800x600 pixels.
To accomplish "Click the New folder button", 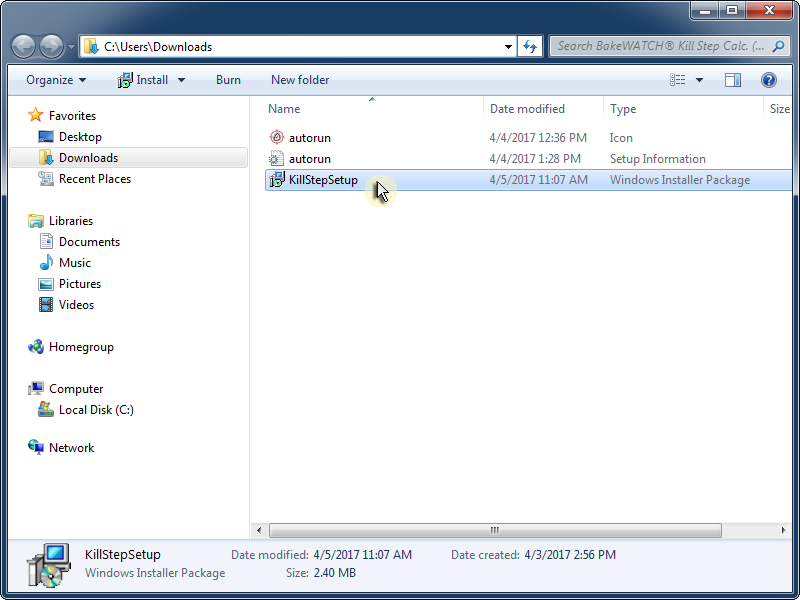I will (x=300, y=80).
